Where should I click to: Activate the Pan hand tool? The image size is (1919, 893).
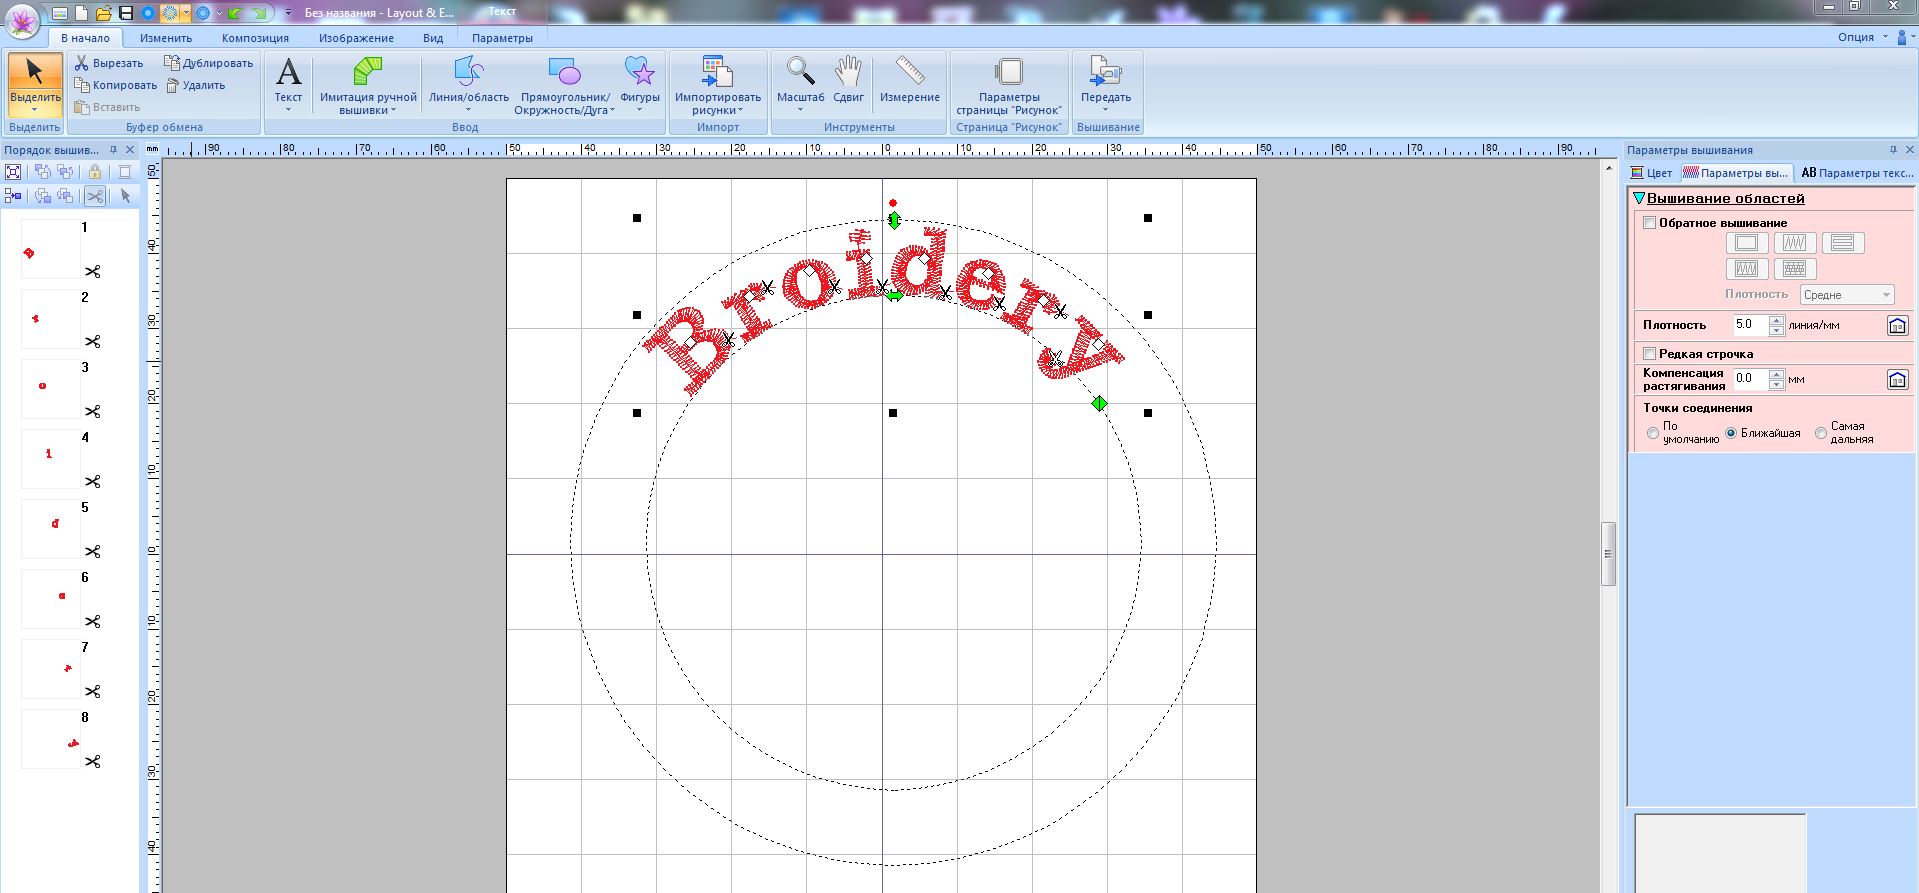coord(848,72)
